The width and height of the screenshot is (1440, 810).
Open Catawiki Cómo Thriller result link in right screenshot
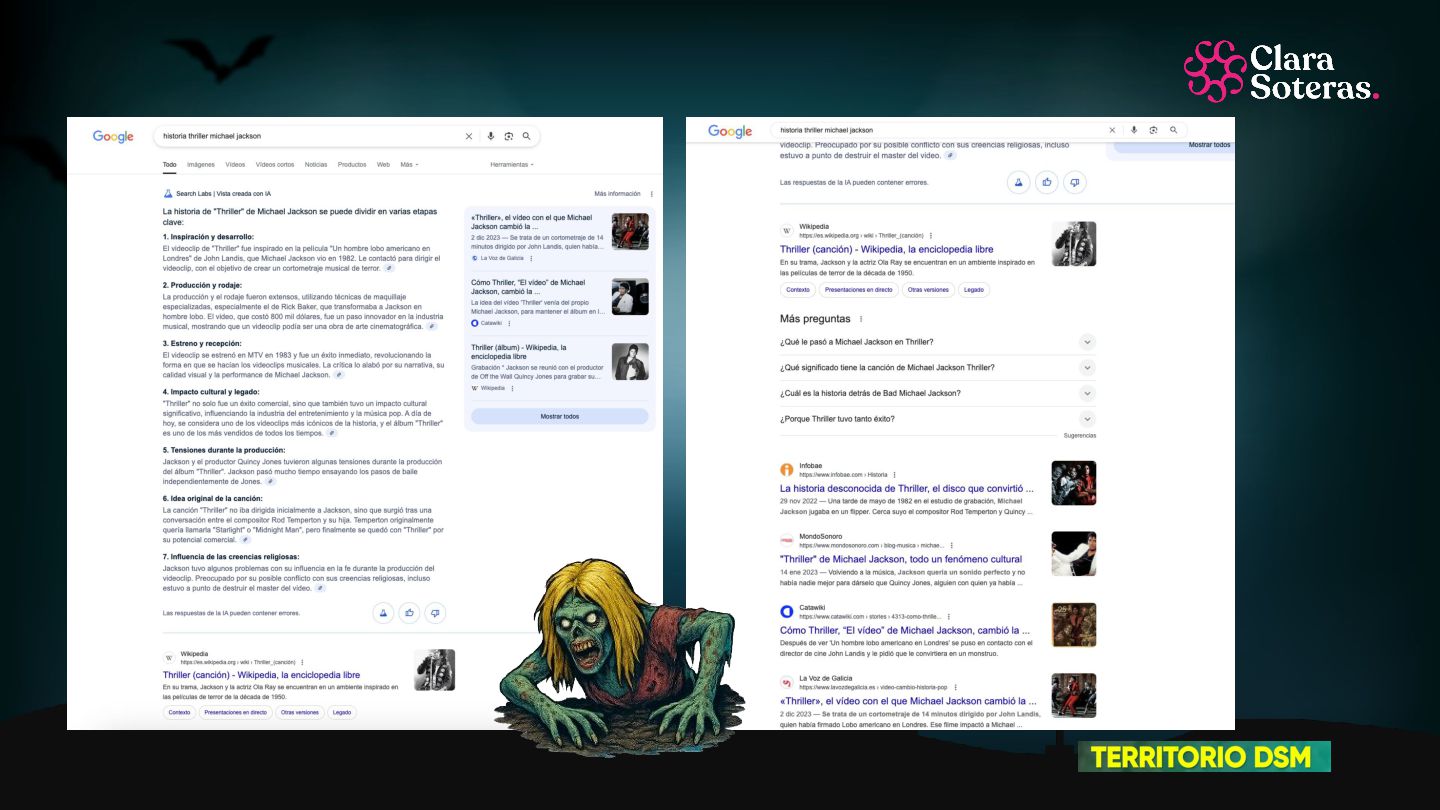pyautogui.click(x=905, y=630)
